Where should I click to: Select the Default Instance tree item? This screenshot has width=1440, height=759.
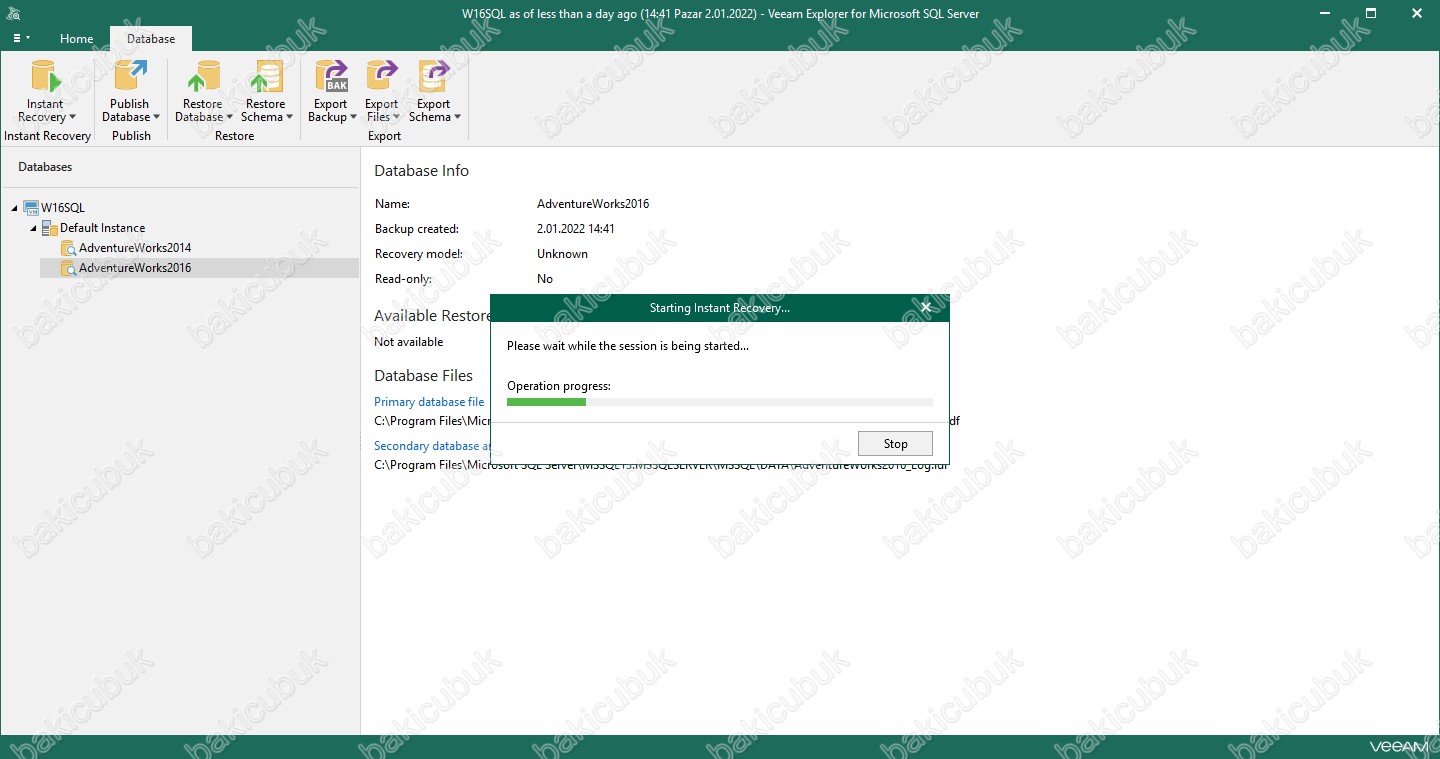(x=102, y=228)
